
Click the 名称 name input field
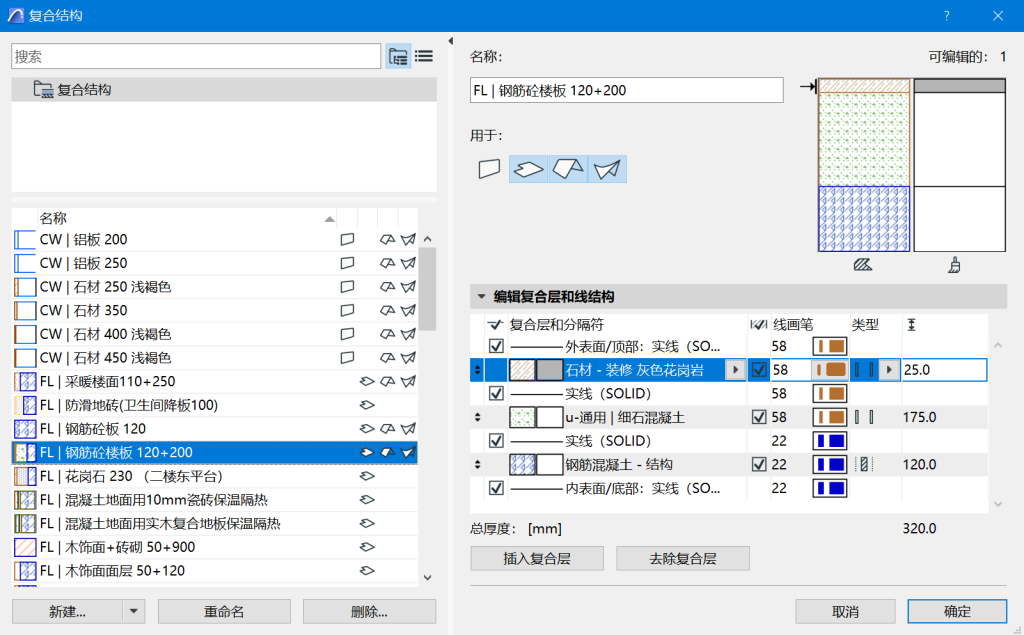click(626, 90)
